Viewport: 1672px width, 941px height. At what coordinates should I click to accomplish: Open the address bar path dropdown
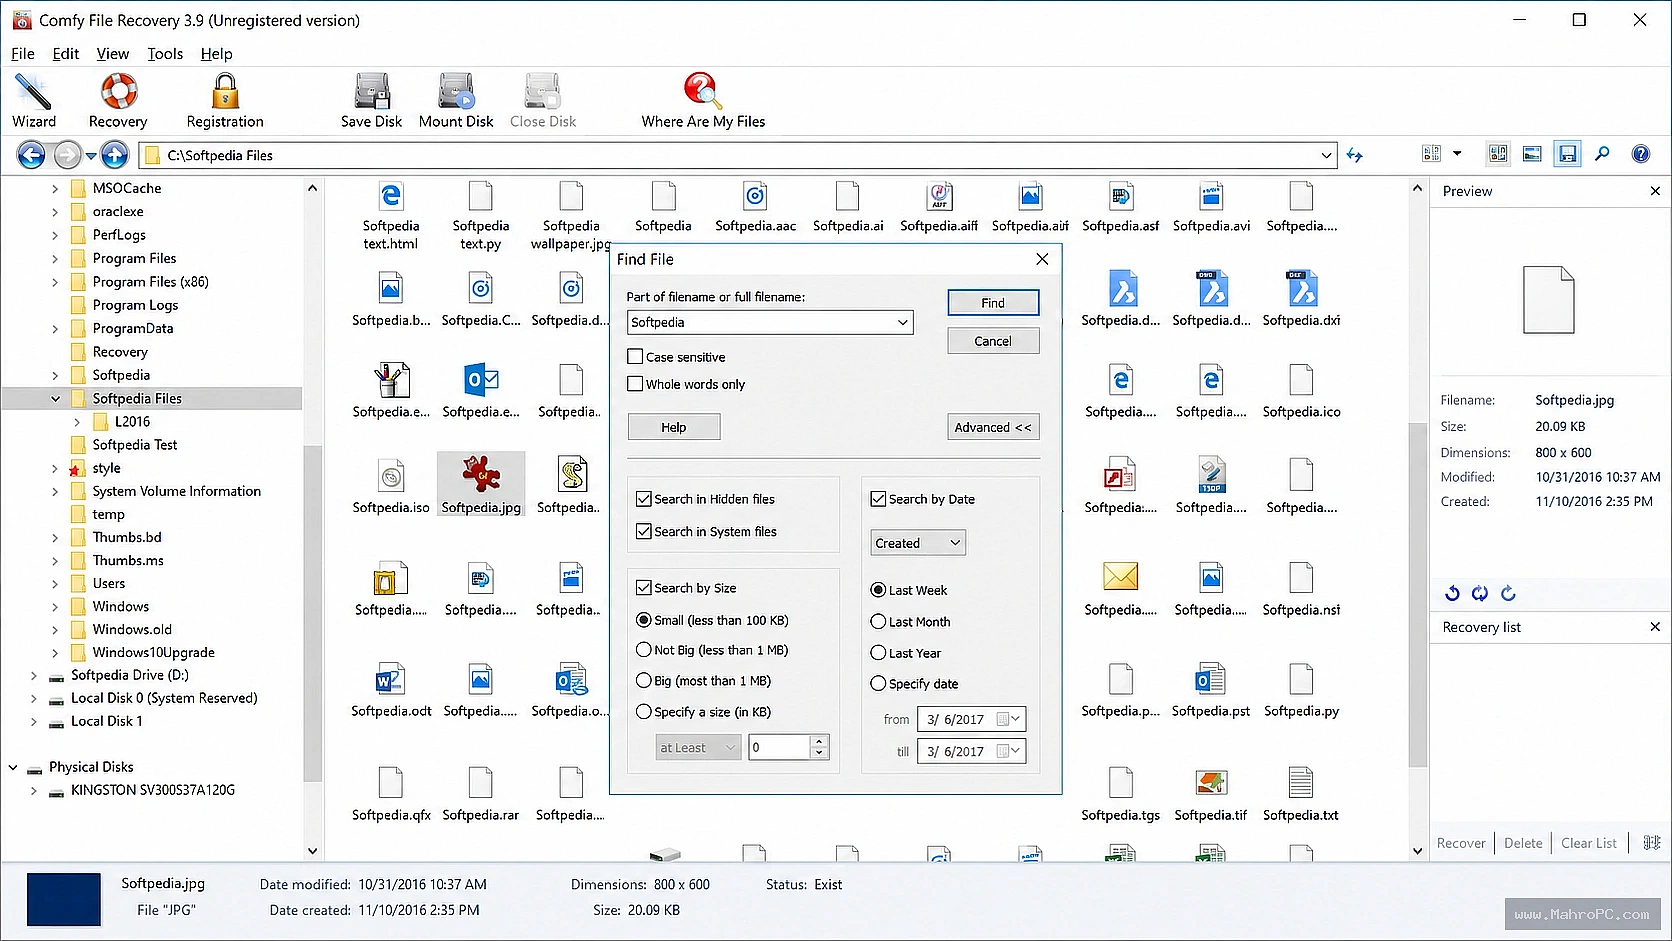[x=1327, y=155]
